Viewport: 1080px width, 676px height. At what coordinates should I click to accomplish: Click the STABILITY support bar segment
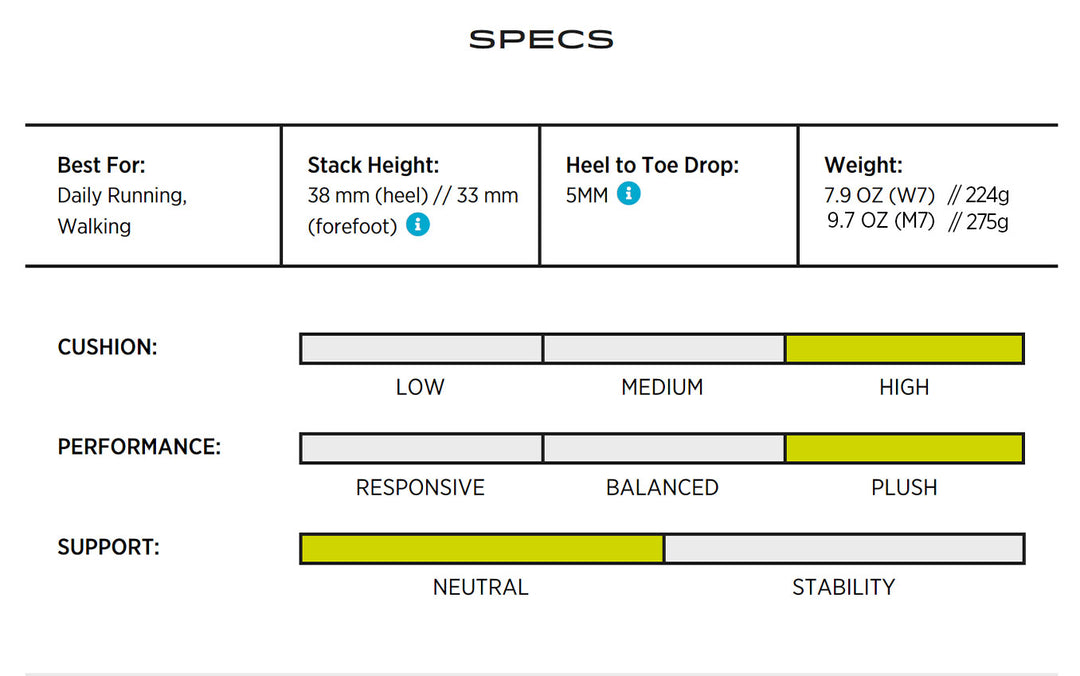click(844, 548)
